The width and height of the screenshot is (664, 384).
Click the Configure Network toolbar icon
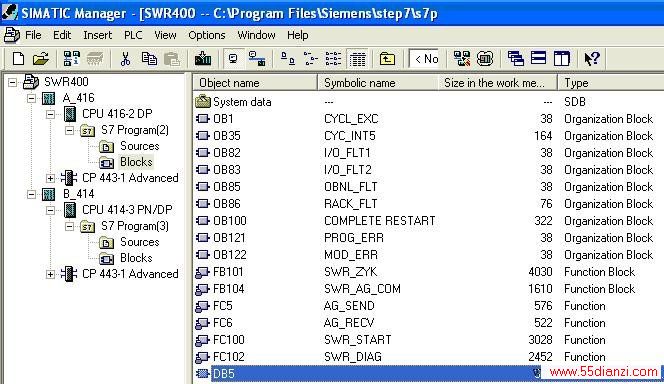pyautogui.click(x=462, y=58)
